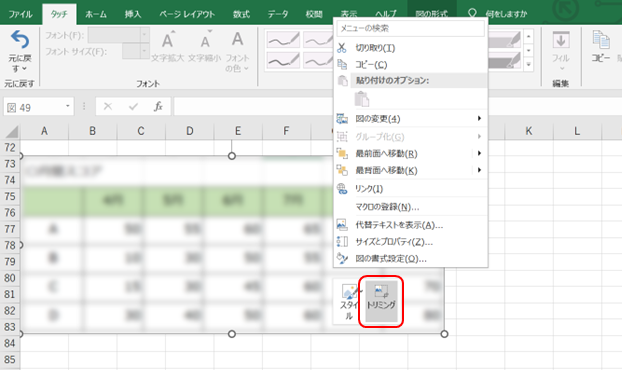Screen dimensions: 622x370
Task: Choose Format Picture (図の書式設定)
Action: (x=411, y=259)
